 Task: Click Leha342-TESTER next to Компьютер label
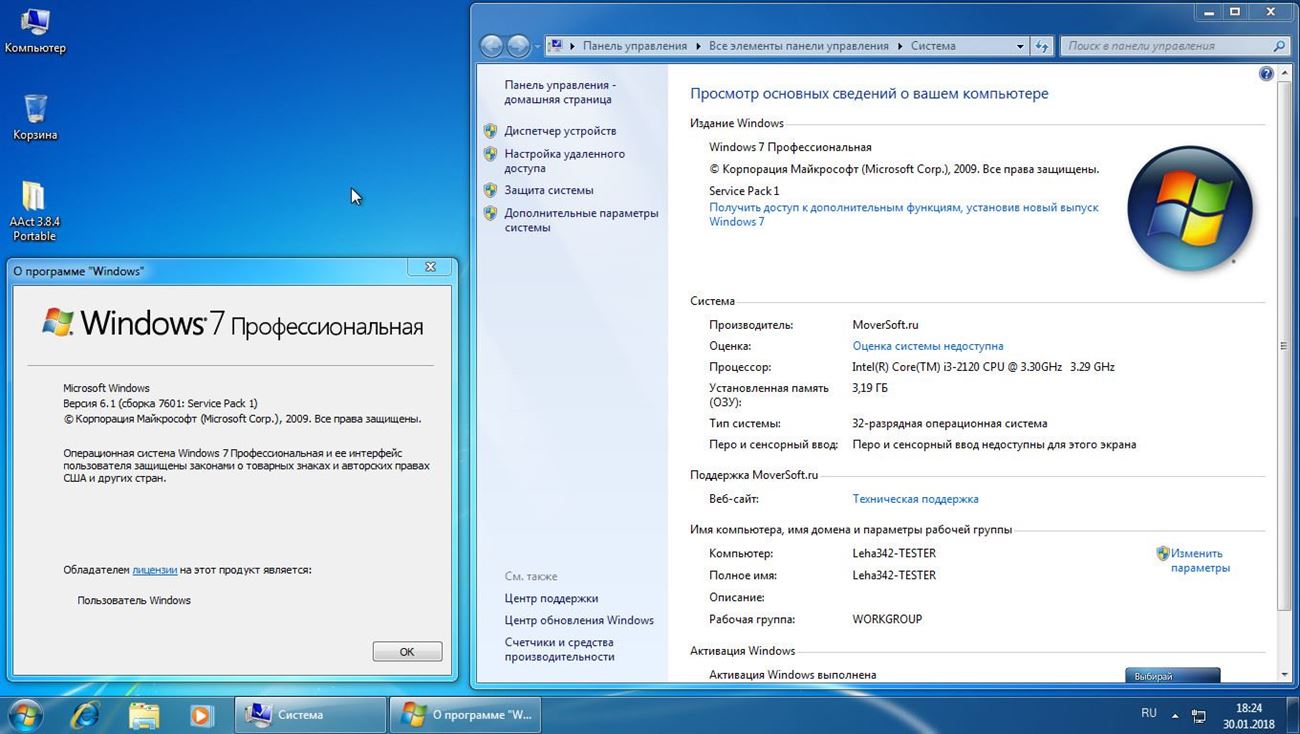click(894, 553)
